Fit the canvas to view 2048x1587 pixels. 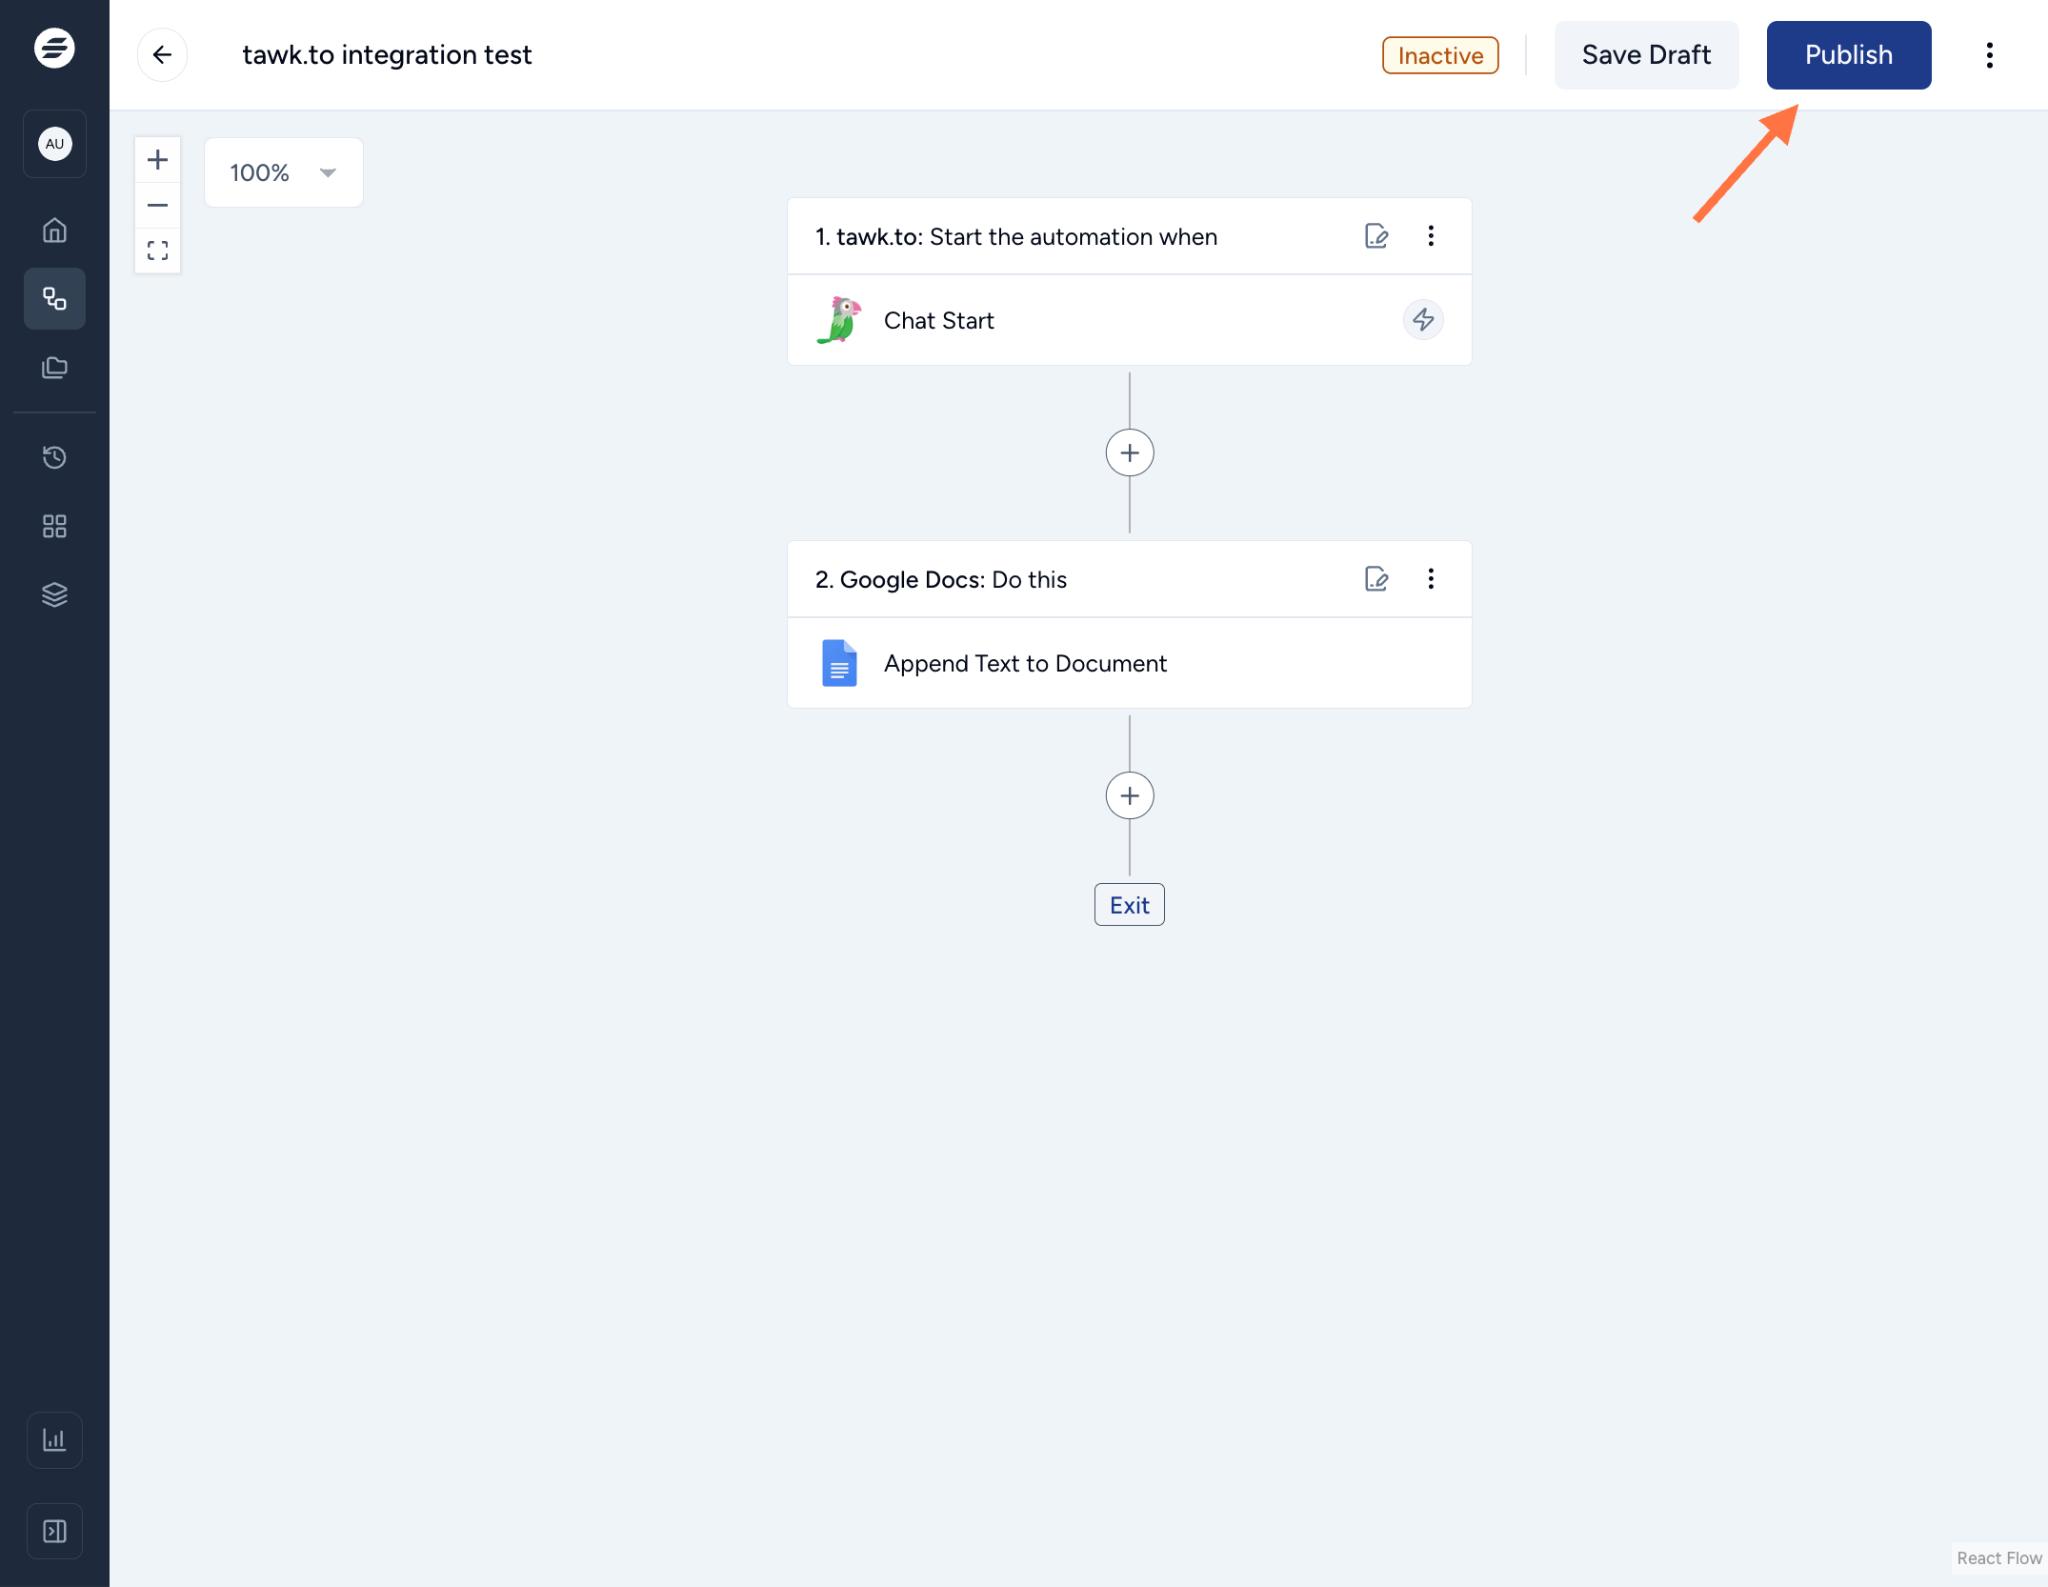(157, 250)
